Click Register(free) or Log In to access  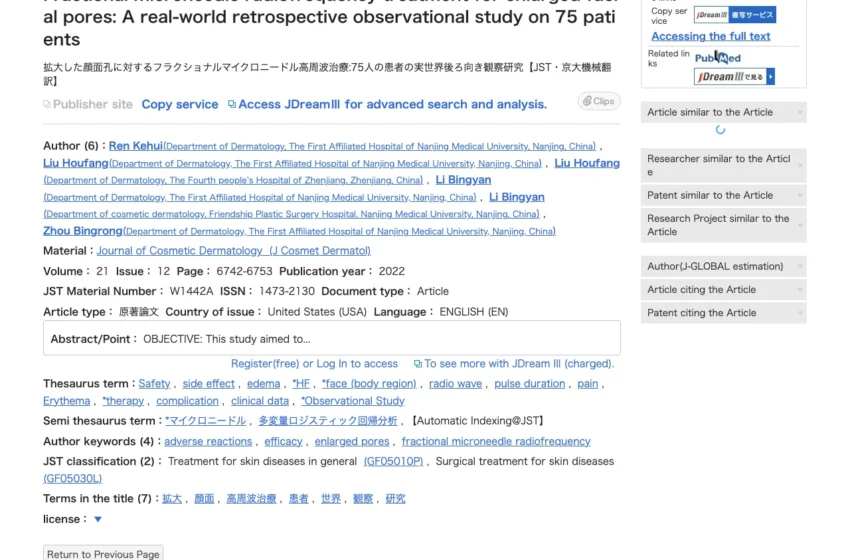coord(314,364)
